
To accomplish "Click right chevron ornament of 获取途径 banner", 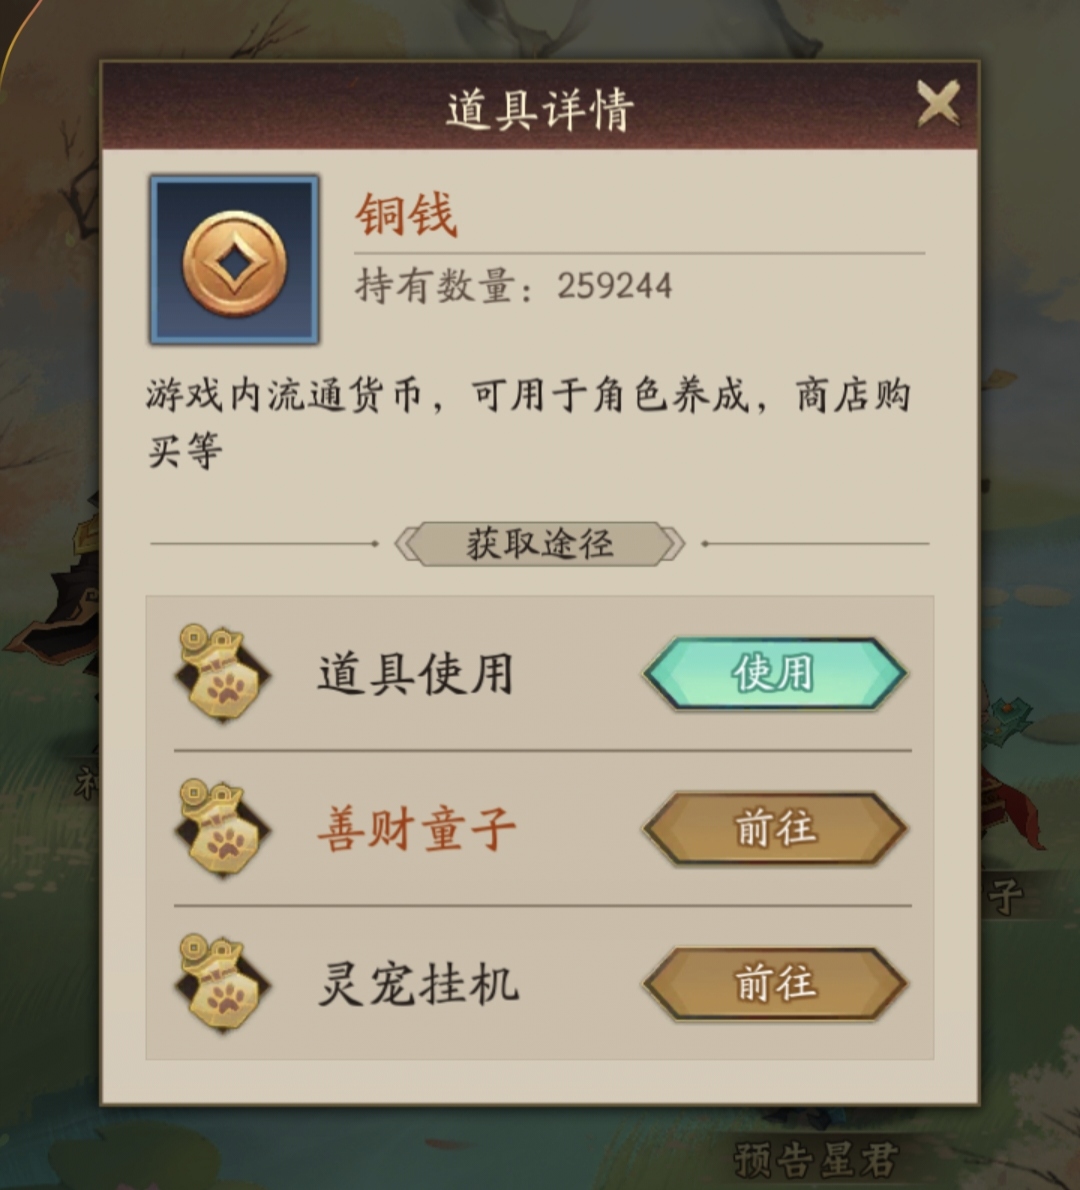I will (x=672, y=543).
